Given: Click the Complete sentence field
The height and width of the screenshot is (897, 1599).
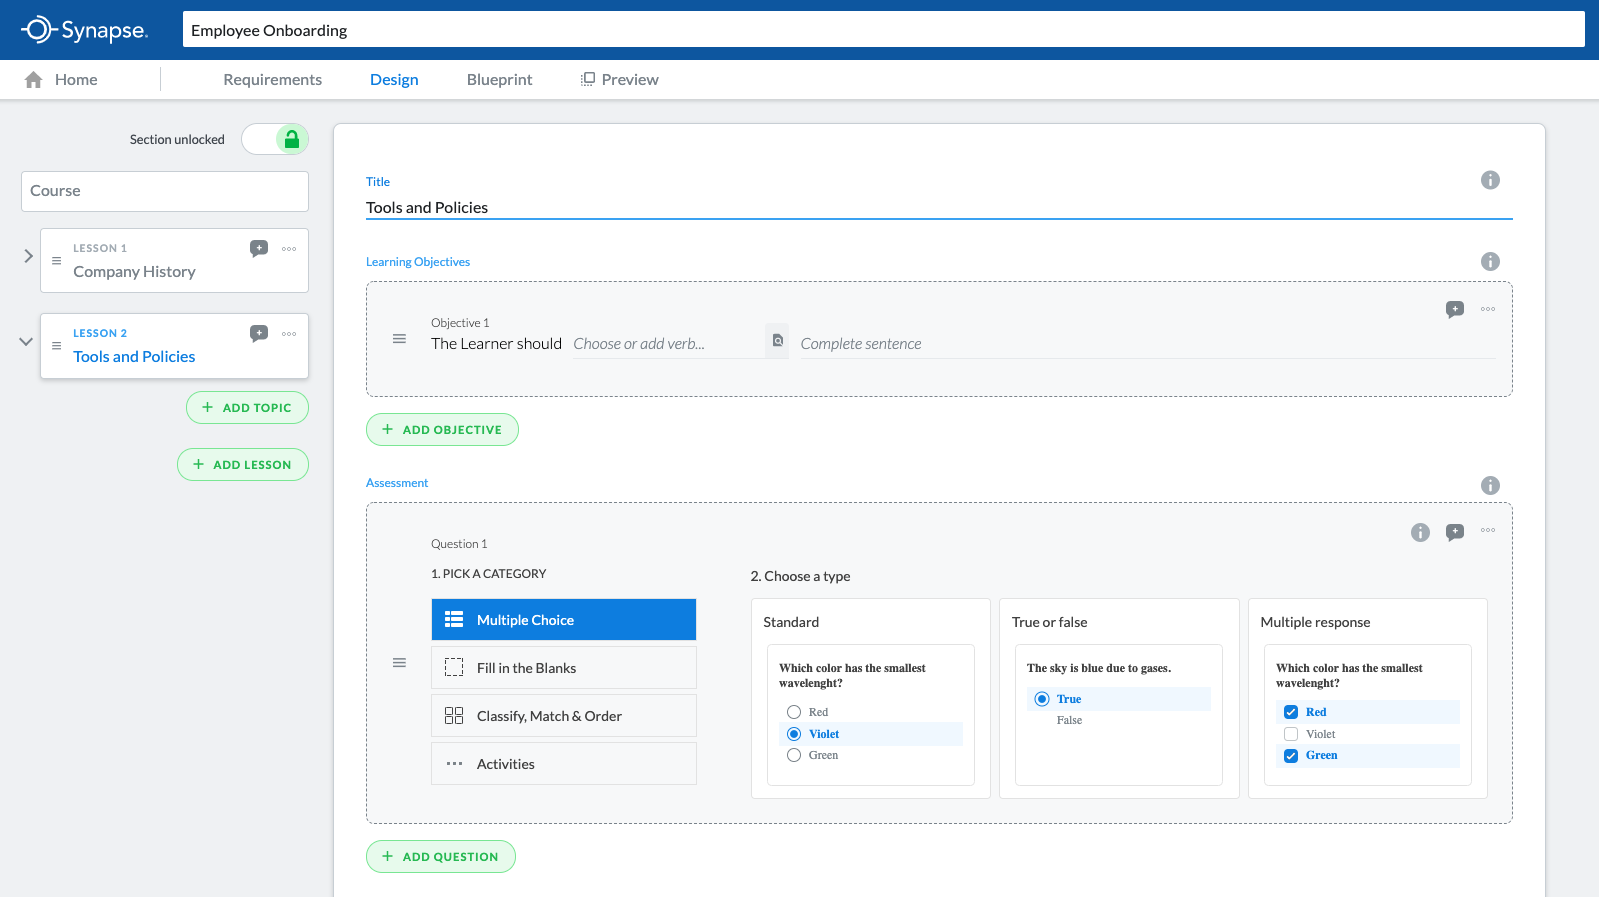Looking at the screenshot, I should (x=1148, y=343).
